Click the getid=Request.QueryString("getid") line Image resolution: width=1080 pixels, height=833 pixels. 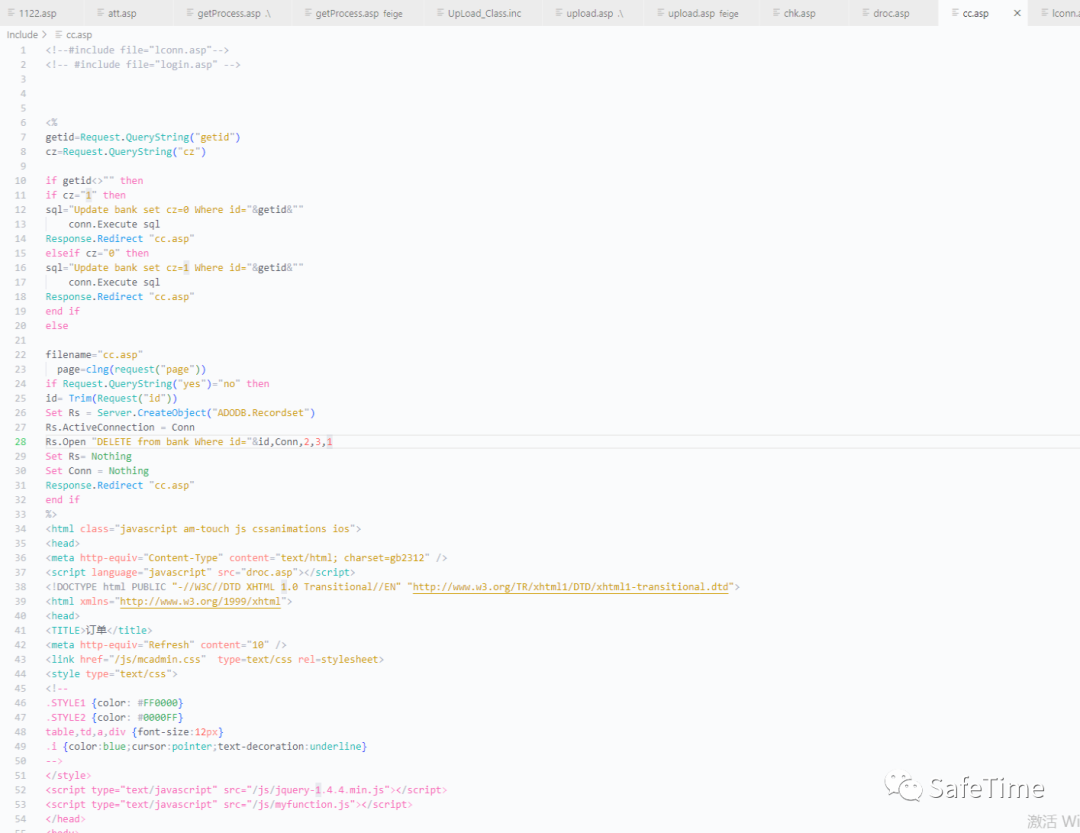pos(143,137)
